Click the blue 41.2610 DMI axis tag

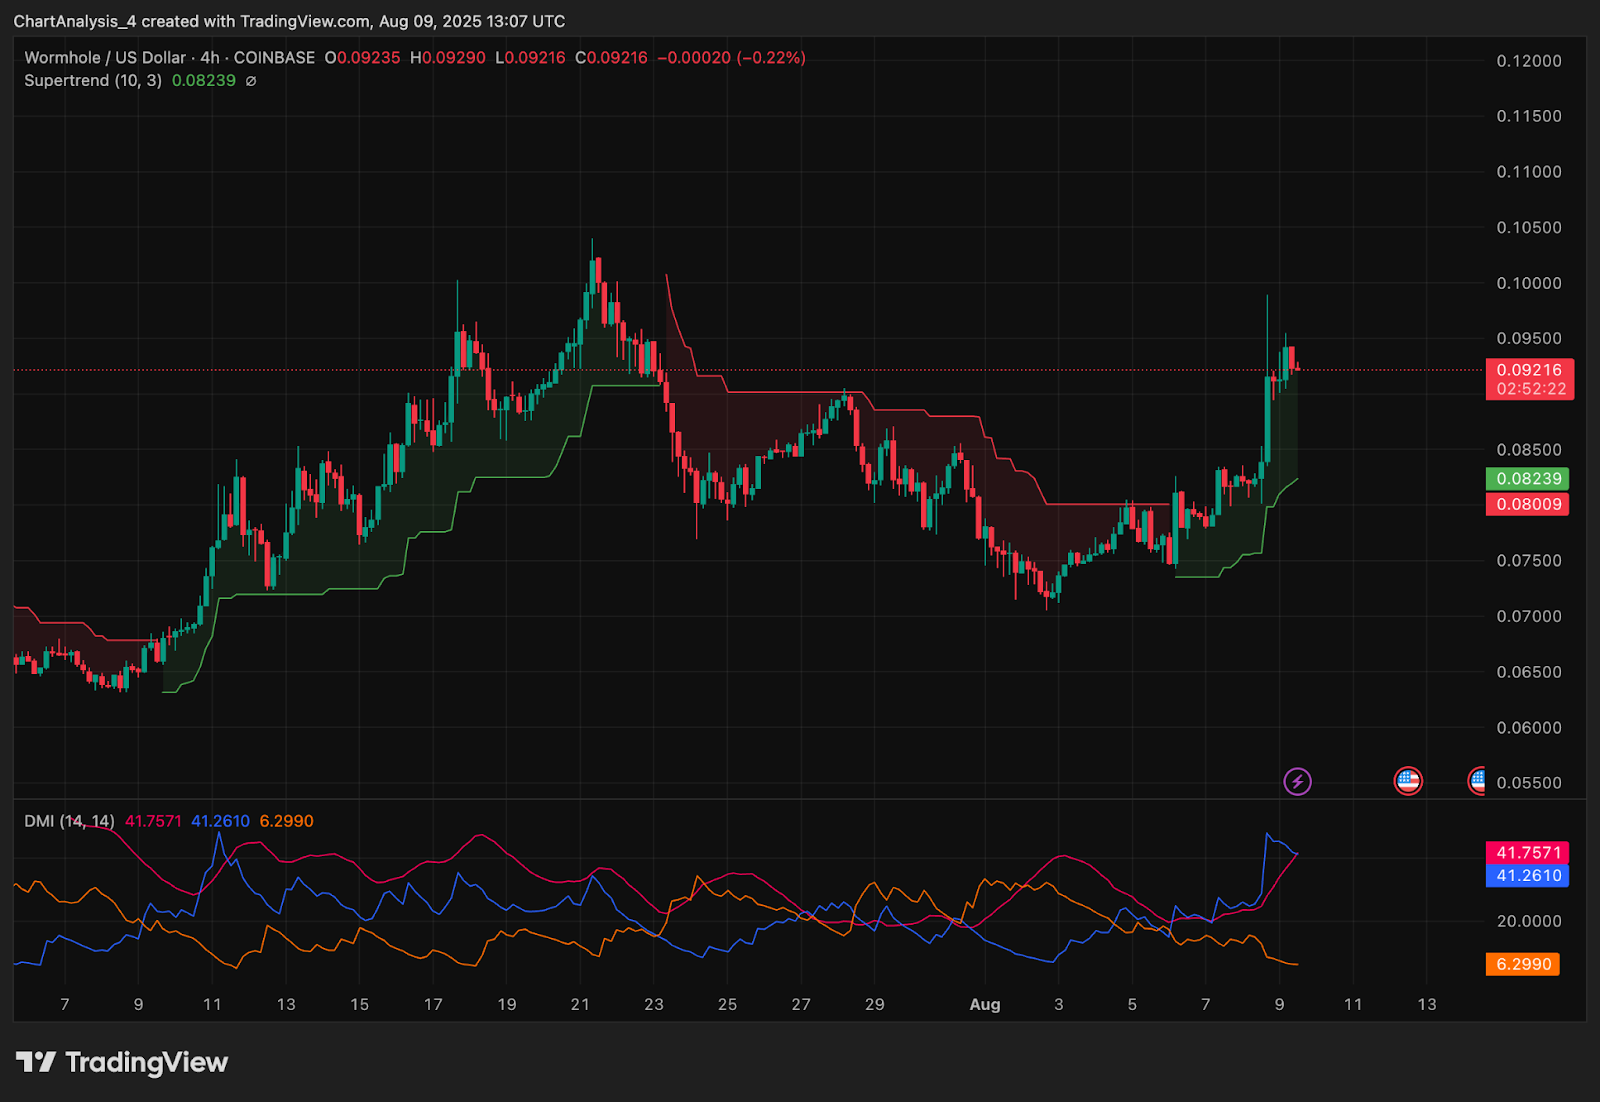click(x=1528, y=876)
